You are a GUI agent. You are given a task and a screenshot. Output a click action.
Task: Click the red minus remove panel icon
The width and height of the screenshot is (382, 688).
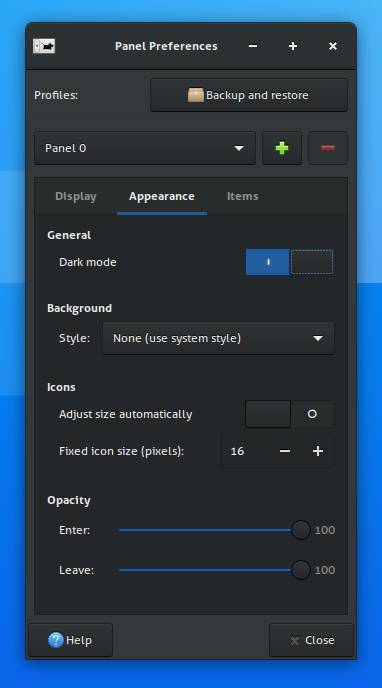[328, 148]
